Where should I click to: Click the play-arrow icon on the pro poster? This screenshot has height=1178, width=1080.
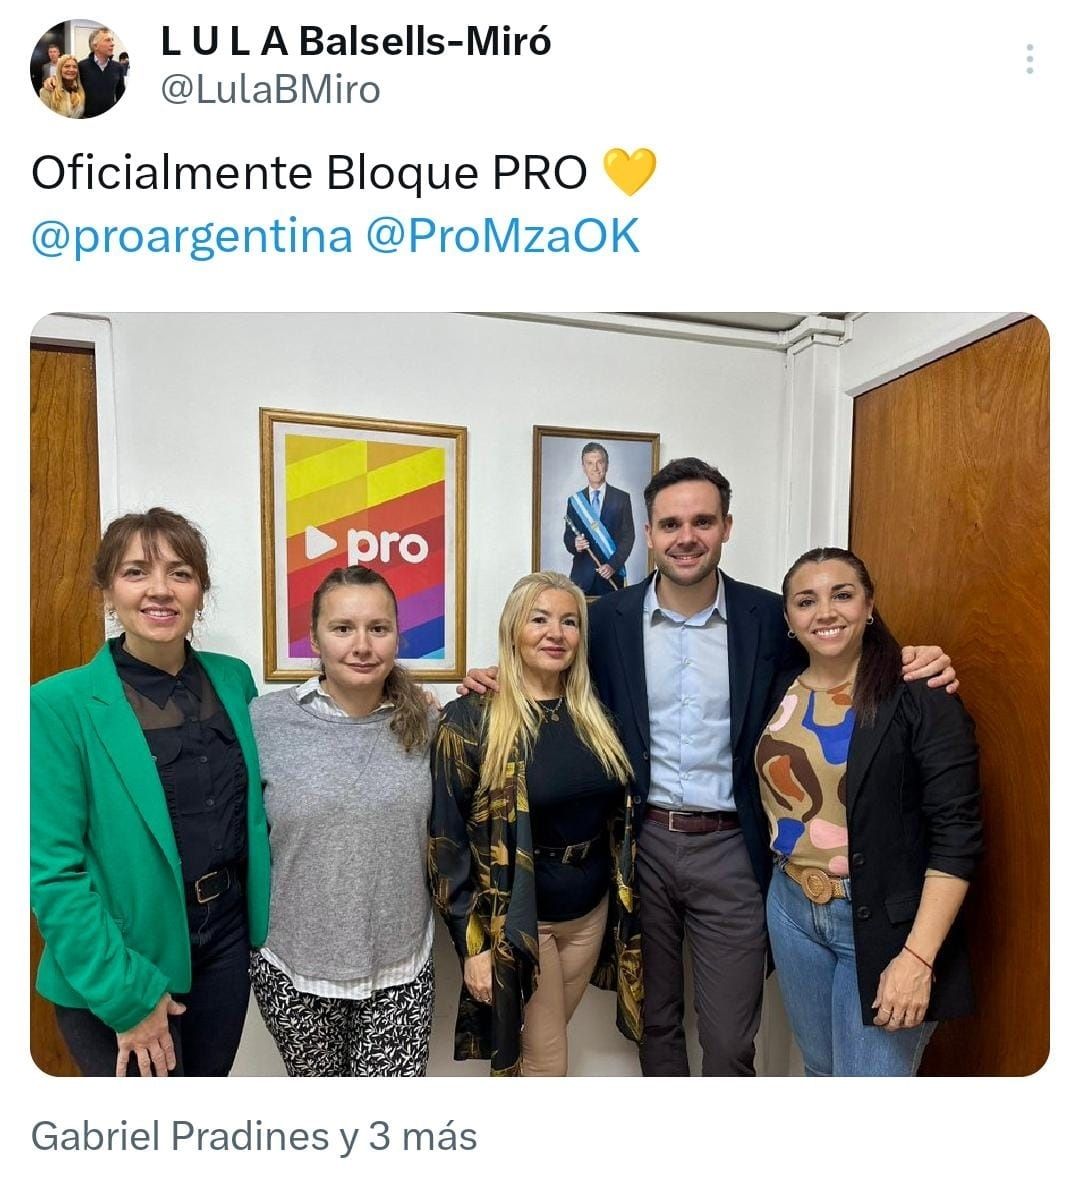(x=316, y=544)
